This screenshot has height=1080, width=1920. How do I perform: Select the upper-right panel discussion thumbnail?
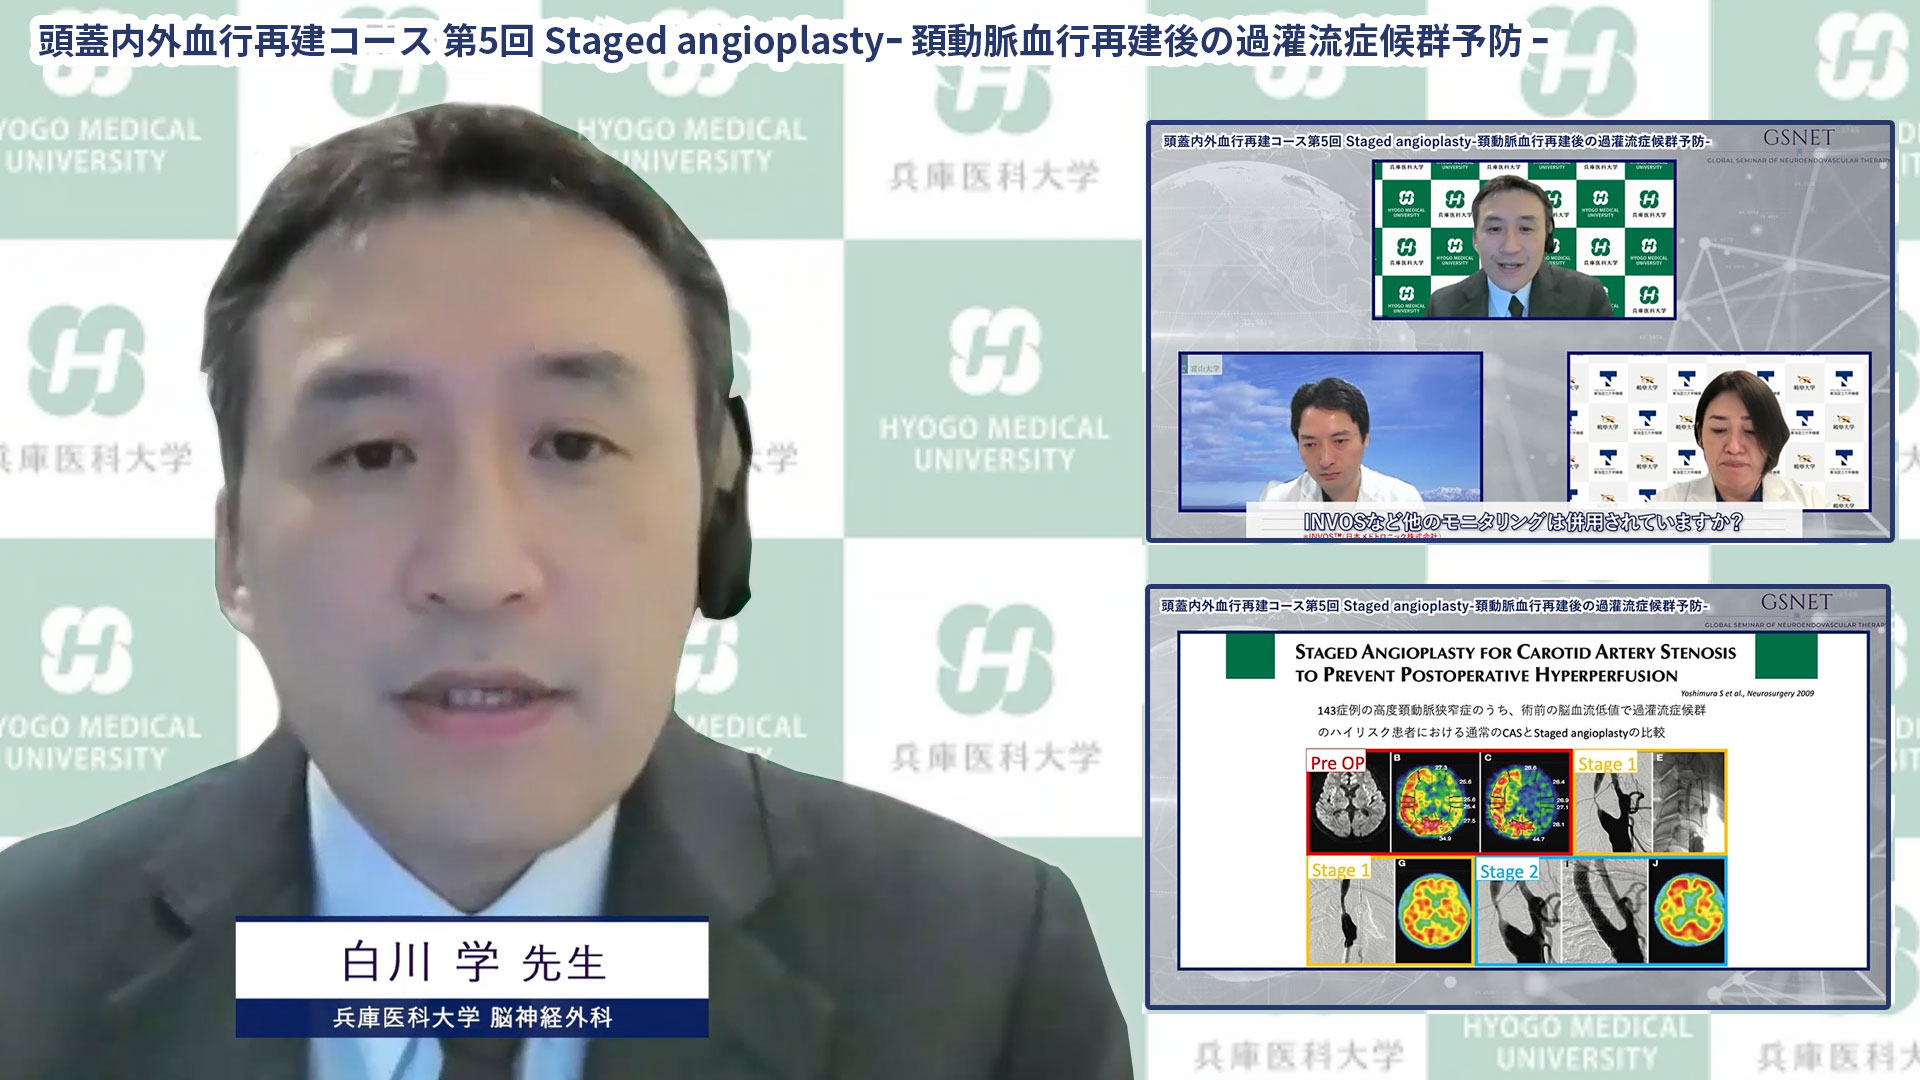point(1520,332)
